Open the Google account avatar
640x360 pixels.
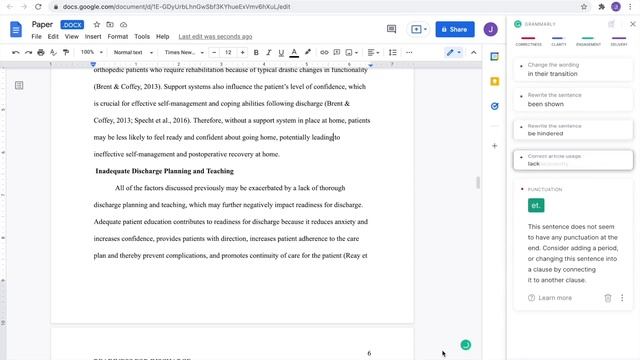pyautogui.click(x=491, y=29)
